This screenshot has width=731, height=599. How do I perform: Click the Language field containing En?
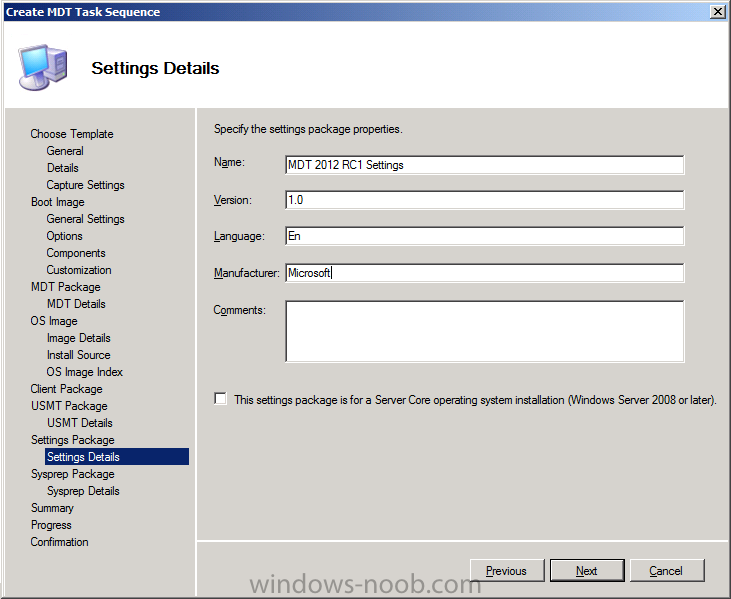484,236
